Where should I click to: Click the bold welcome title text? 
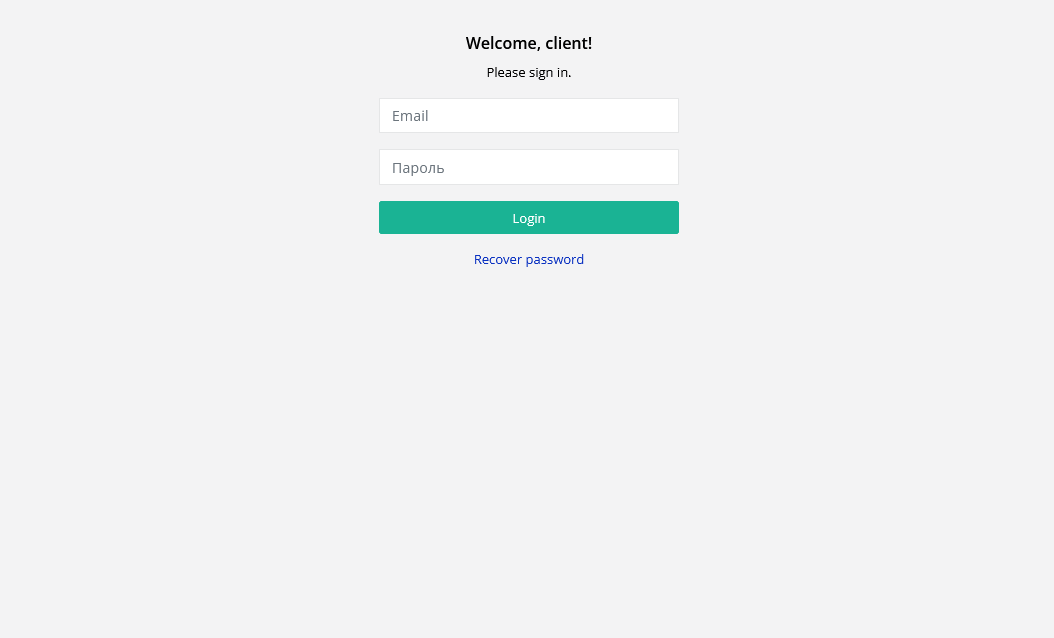click(528, 43)
